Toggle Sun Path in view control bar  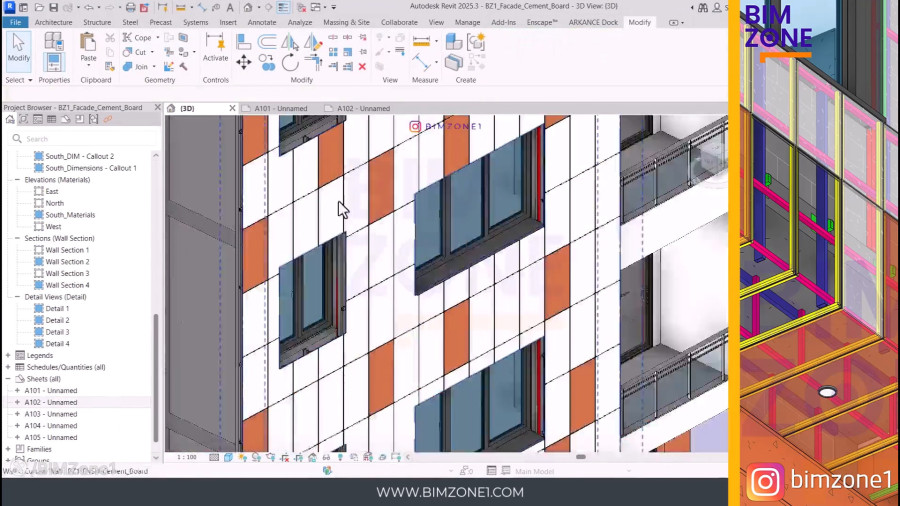242,457
